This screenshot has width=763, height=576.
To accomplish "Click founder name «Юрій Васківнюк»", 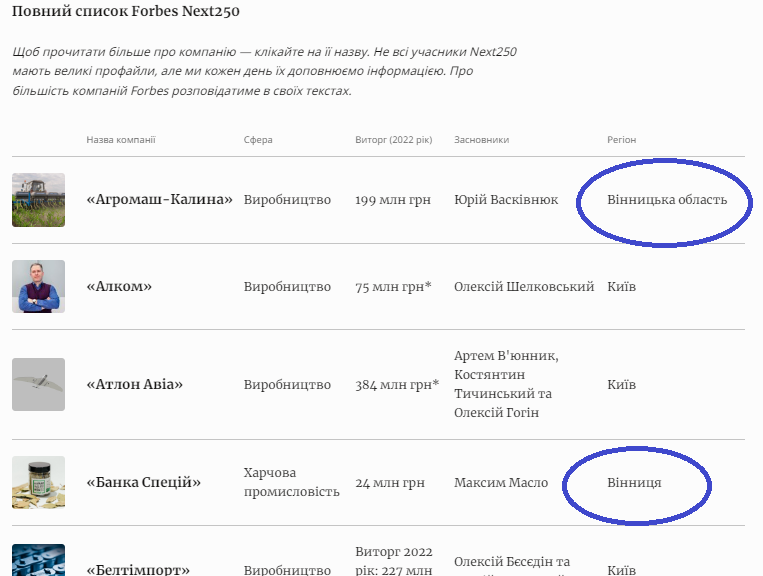I will click(506, 200).
